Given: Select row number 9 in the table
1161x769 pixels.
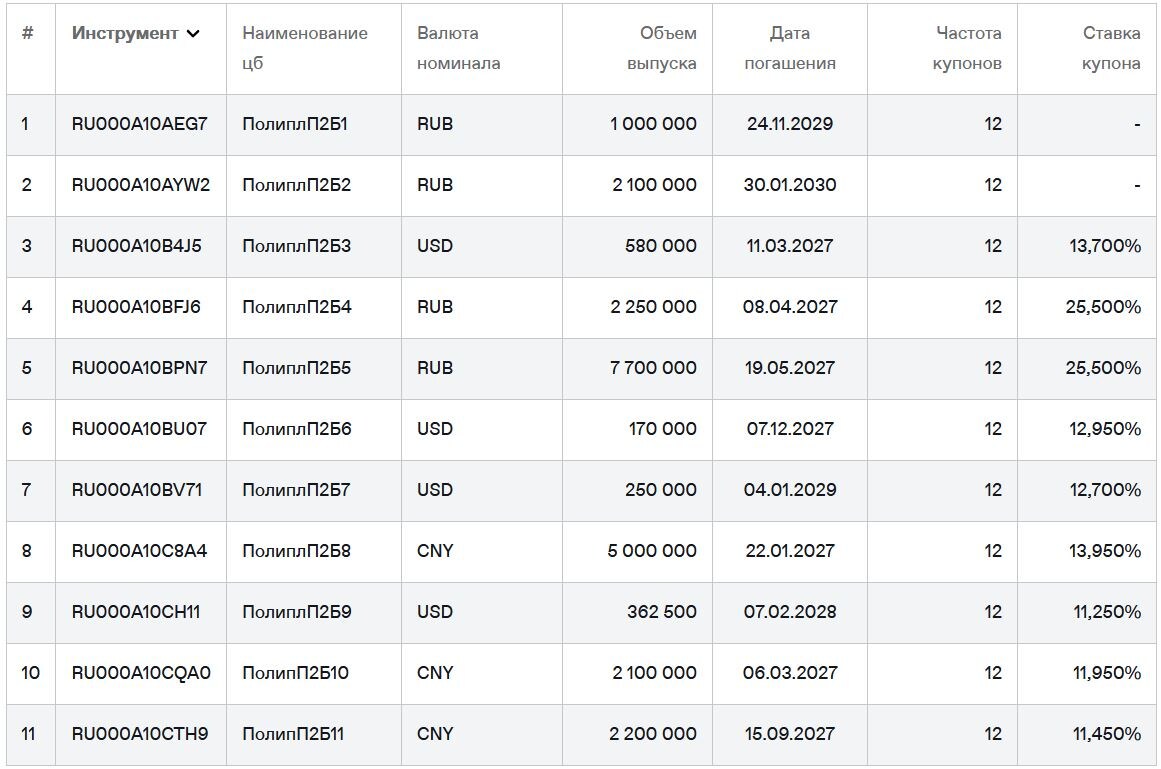Looking at the screenshot, I should coord(29,612).
